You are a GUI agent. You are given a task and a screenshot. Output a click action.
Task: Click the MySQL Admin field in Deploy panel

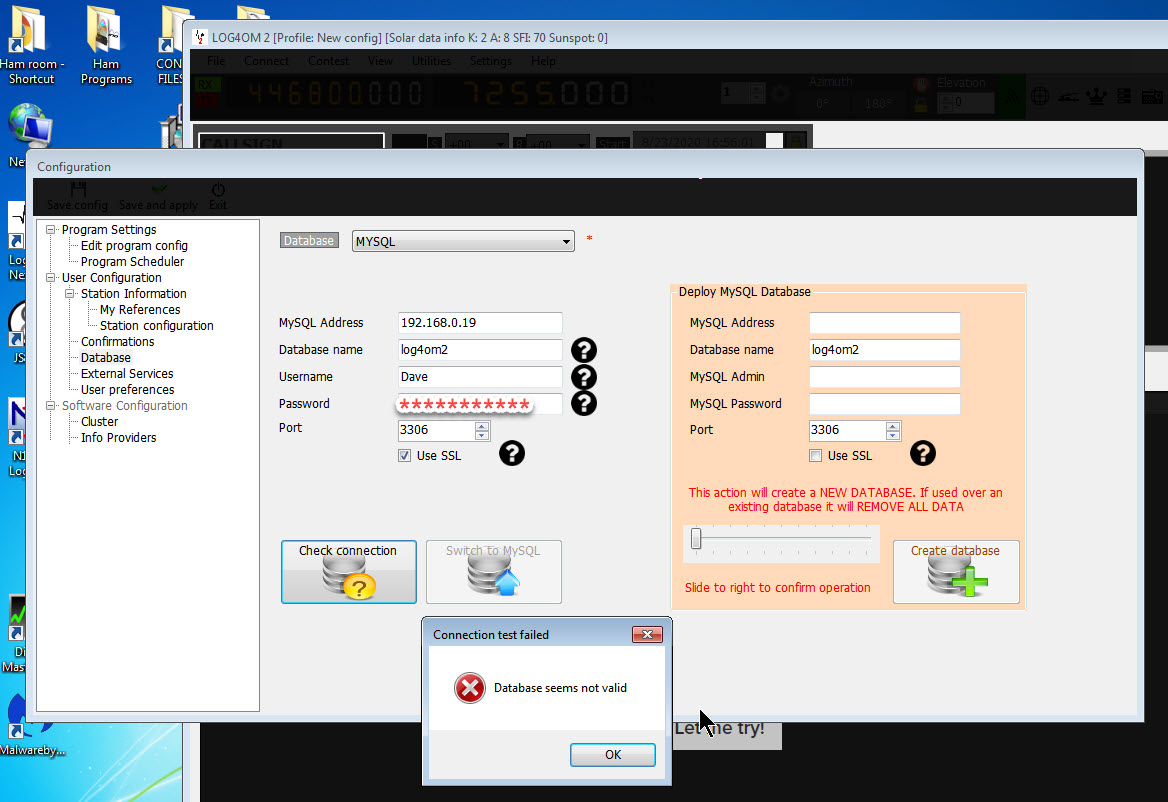(x=885, y=377)
